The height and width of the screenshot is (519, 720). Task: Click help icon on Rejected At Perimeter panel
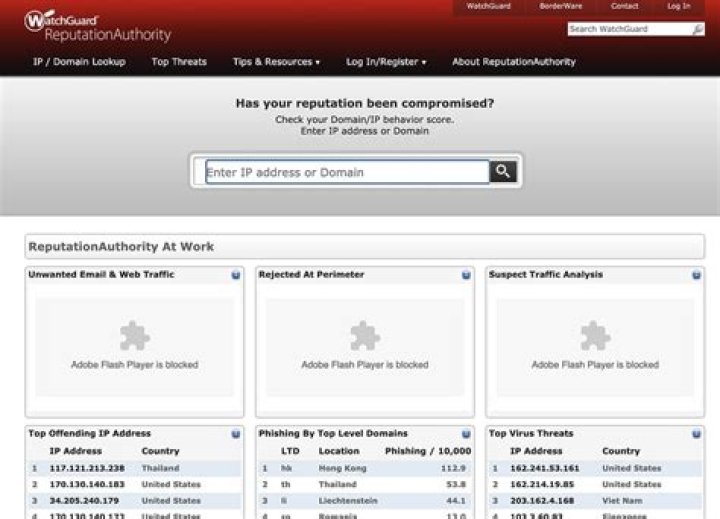tap(466, 274)
